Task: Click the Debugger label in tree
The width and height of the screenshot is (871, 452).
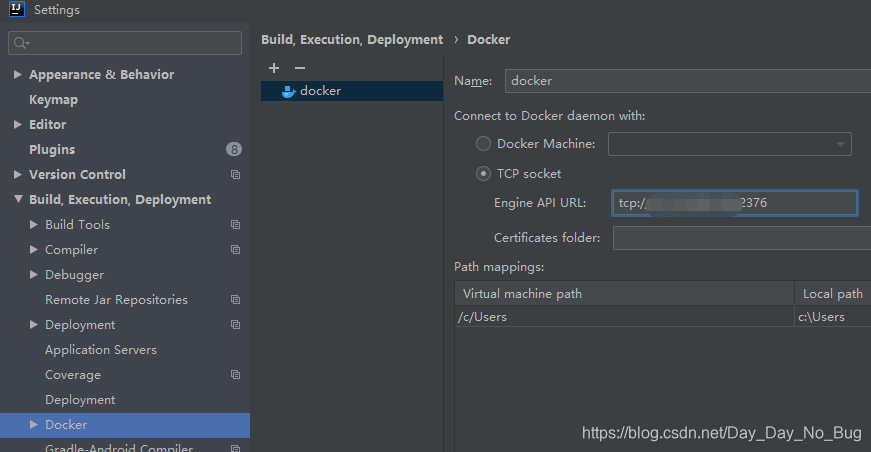Action: coord(74,275)
